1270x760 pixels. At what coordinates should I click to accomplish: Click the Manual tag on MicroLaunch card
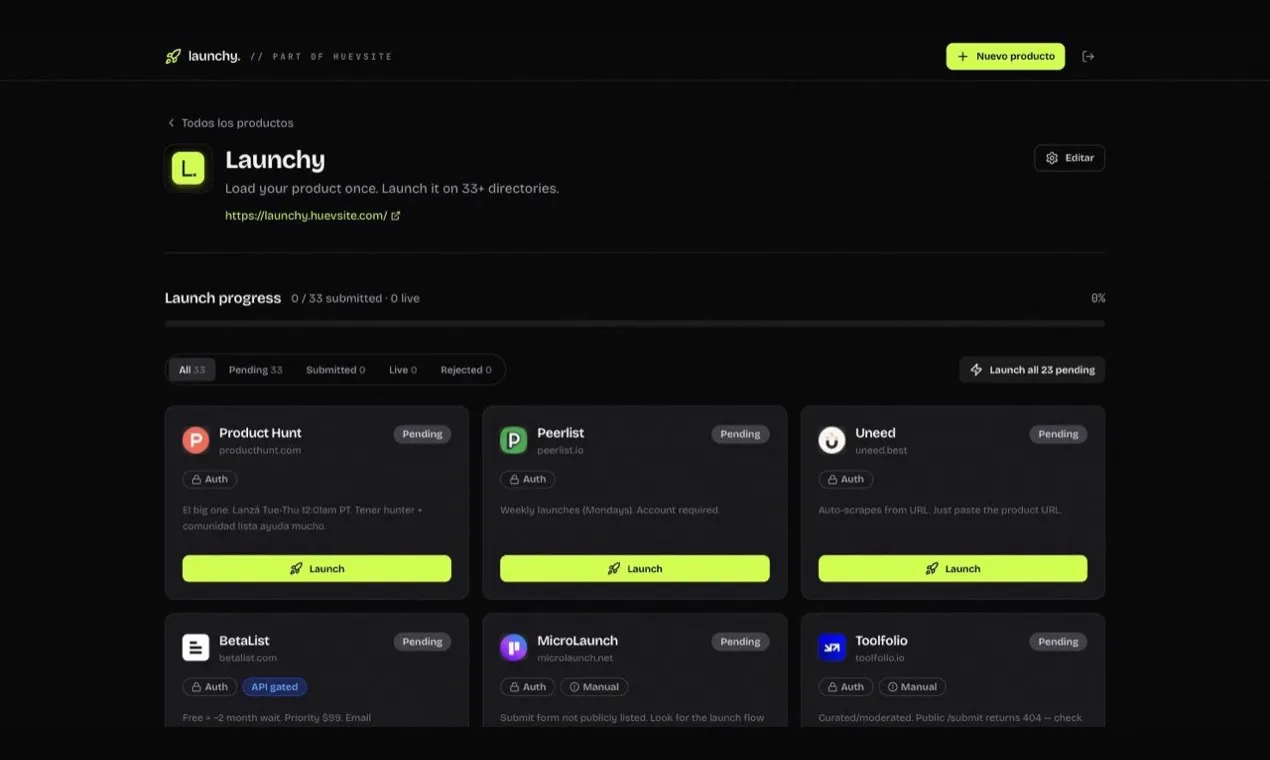[x=594, y=687]
